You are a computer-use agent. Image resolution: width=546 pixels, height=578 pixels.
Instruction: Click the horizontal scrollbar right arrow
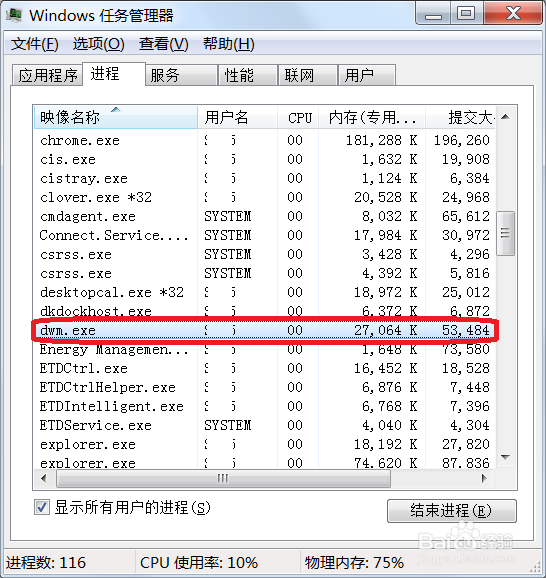point(484,479)
